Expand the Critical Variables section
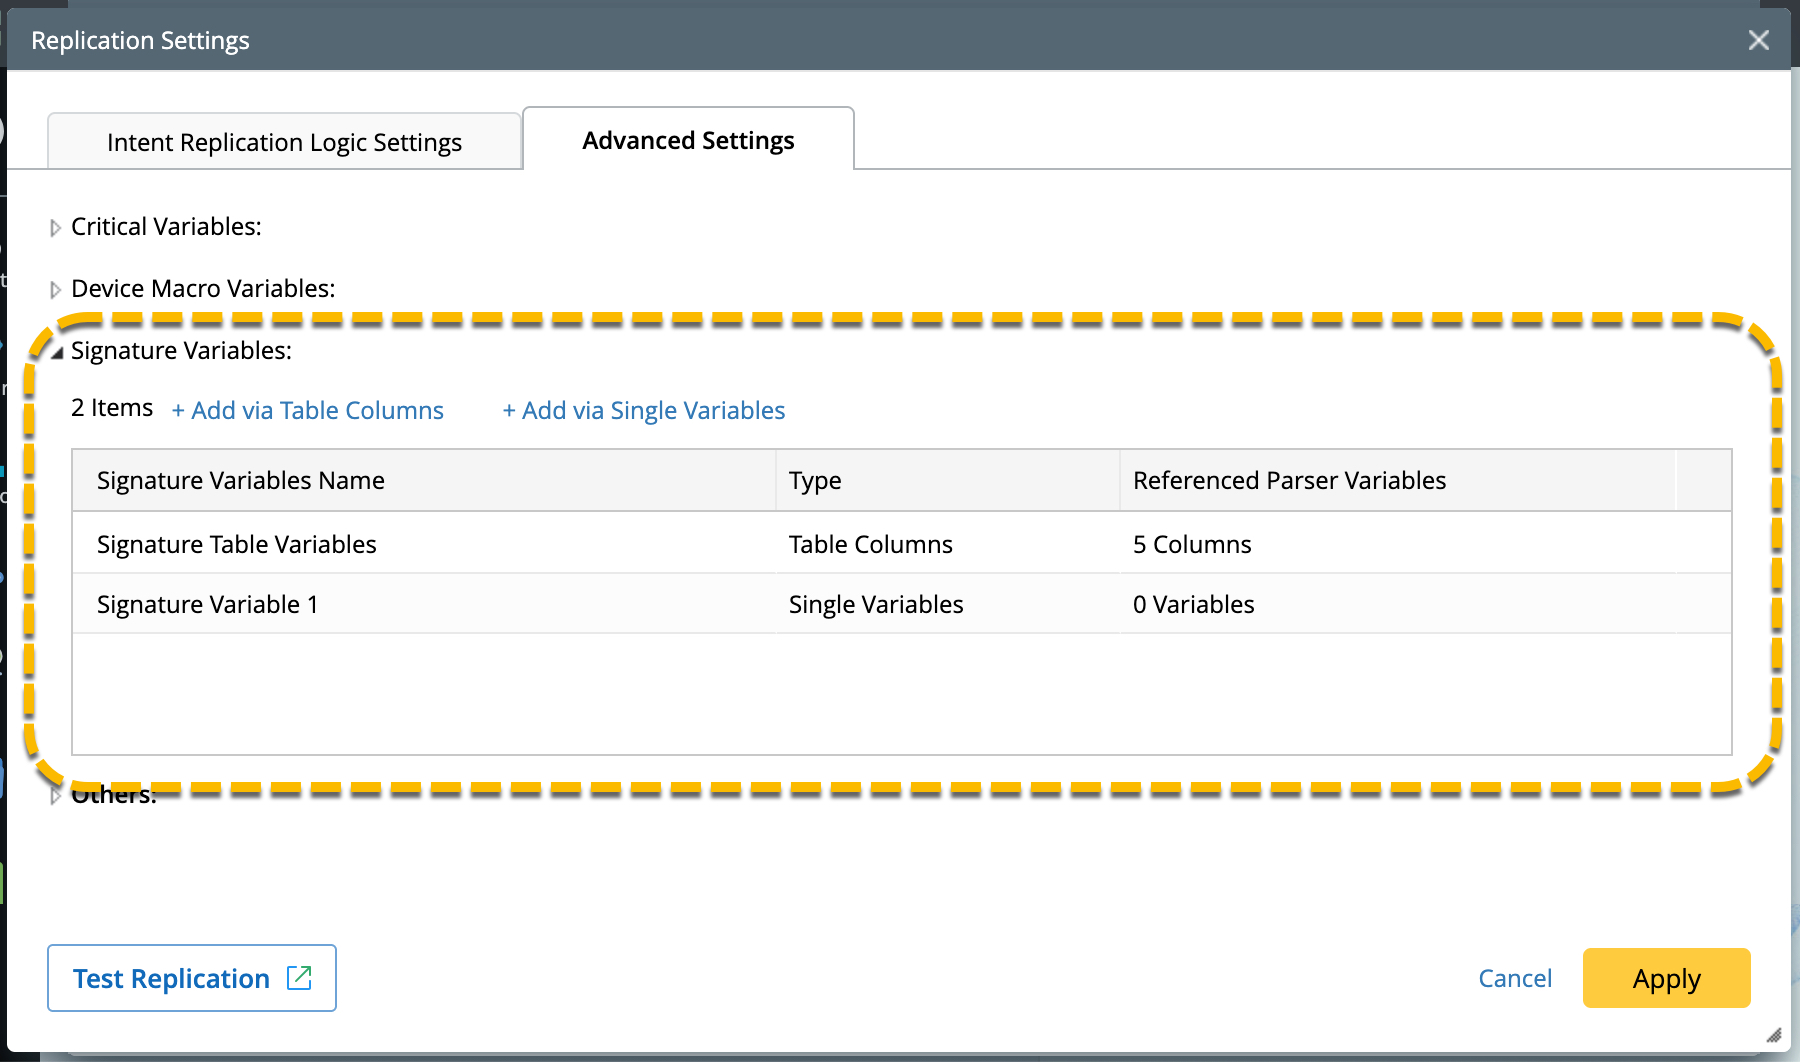The image size is (1800, 1062). coord(56,228)
